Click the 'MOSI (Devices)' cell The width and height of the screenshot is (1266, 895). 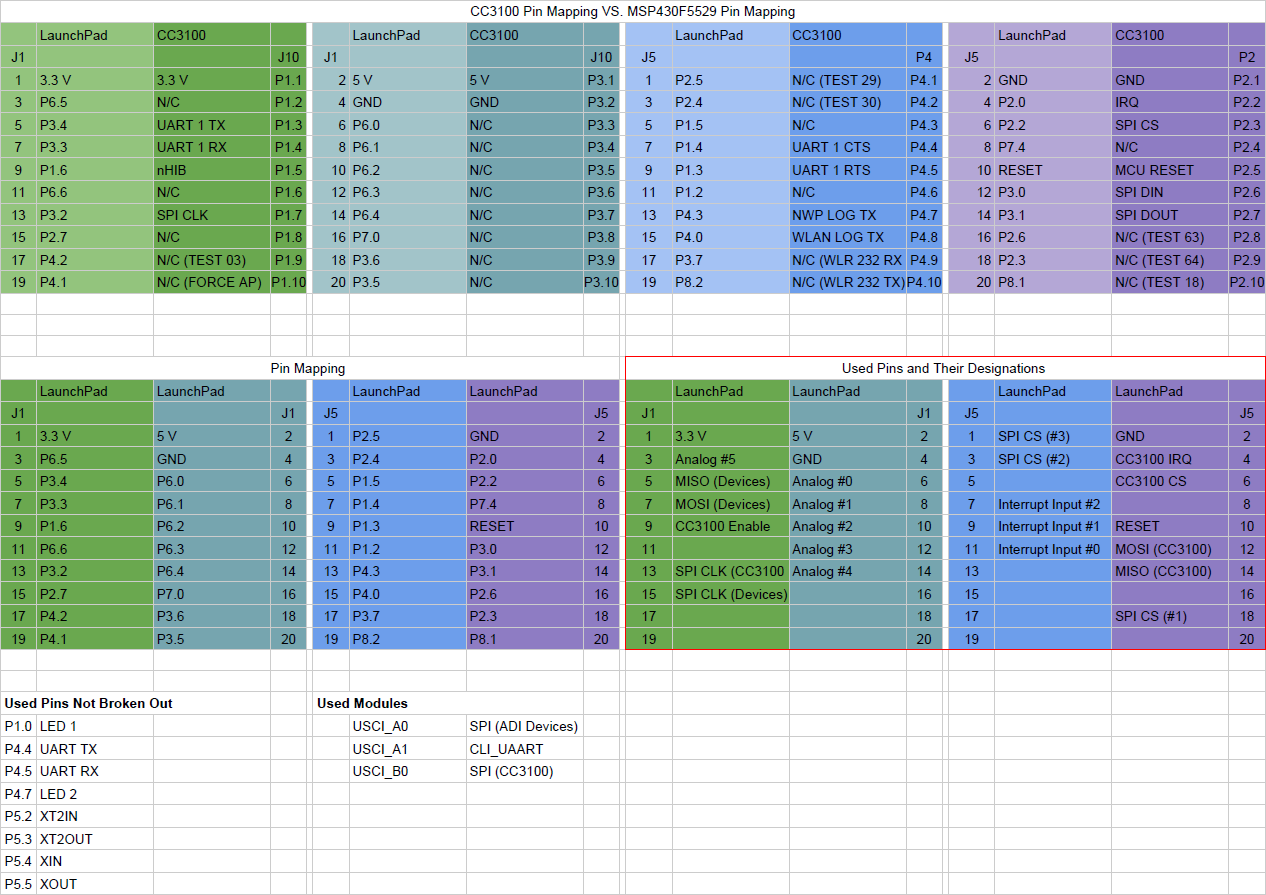pyautogui.click(x=731, y=504)
